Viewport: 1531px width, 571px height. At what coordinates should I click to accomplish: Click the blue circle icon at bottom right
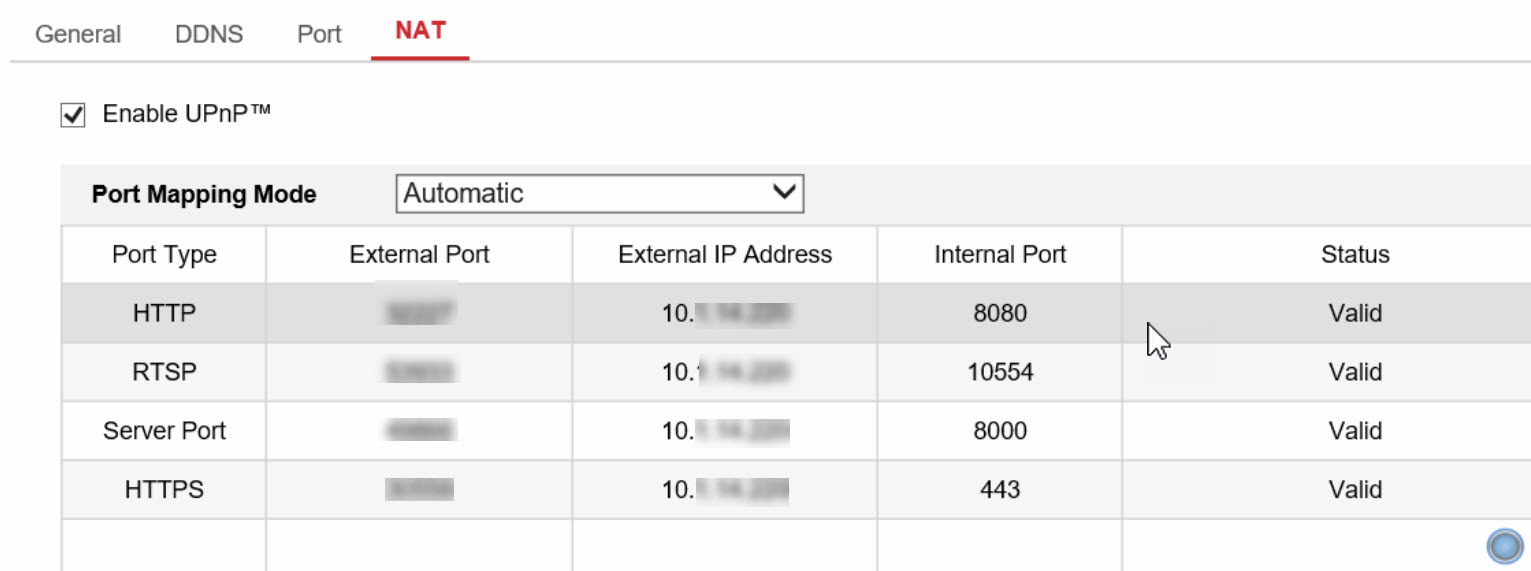click(x=1505, y=547)
